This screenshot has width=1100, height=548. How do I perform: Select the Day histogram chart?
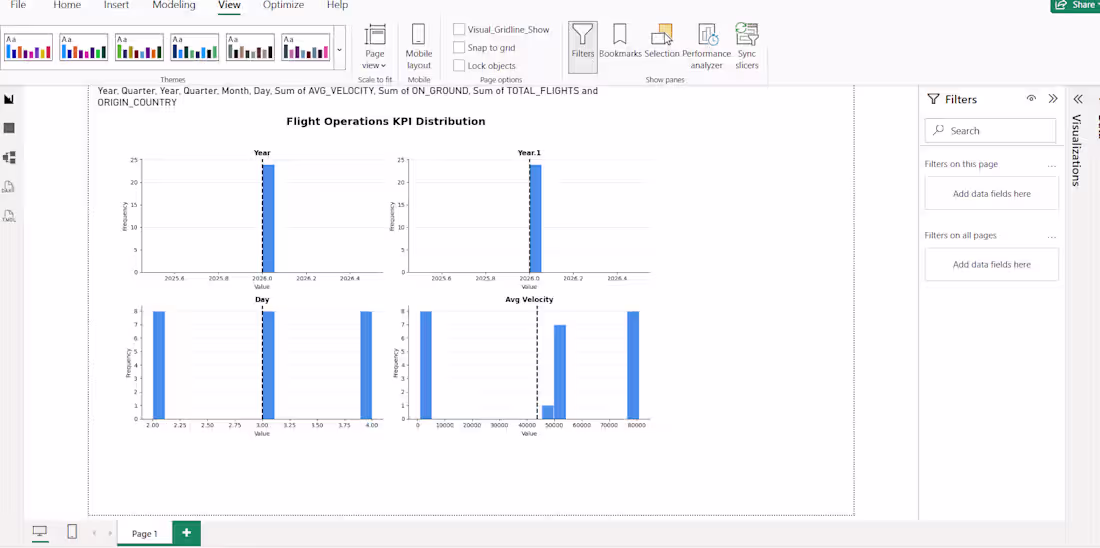pyautogui.click(x=255, y=366)
